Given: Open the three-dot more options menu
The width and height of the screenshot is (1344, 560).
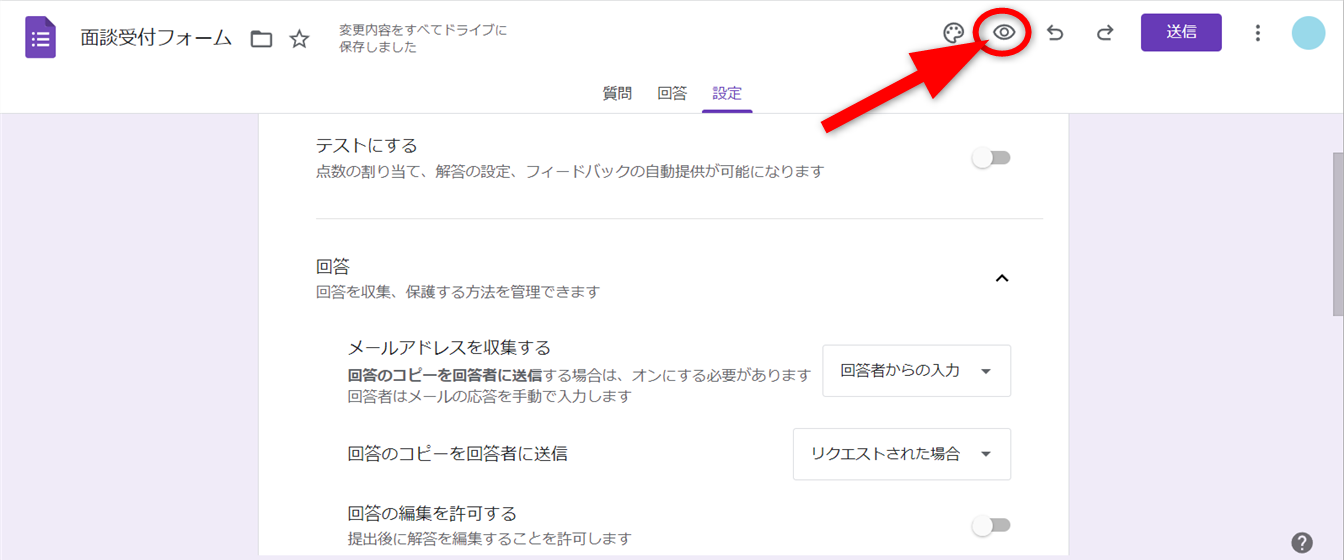Looking at the screenshot, I should 1258,33.
